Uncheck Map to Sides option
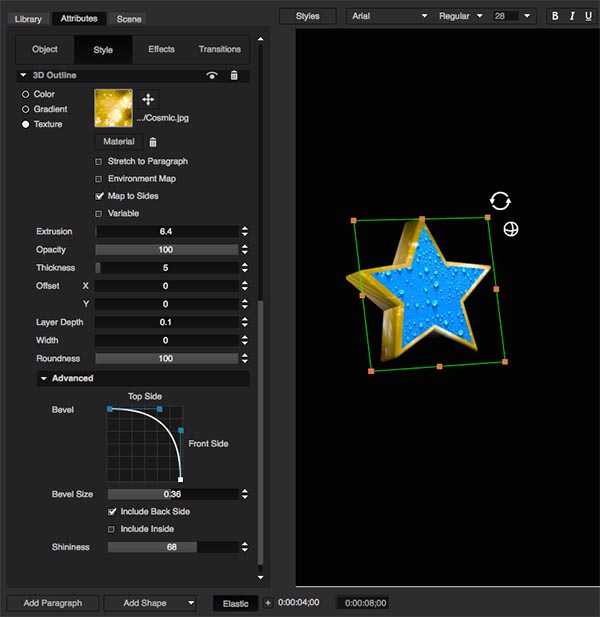Image resolution: width=600 pixels, height=617 pixels. coord(98,196)
